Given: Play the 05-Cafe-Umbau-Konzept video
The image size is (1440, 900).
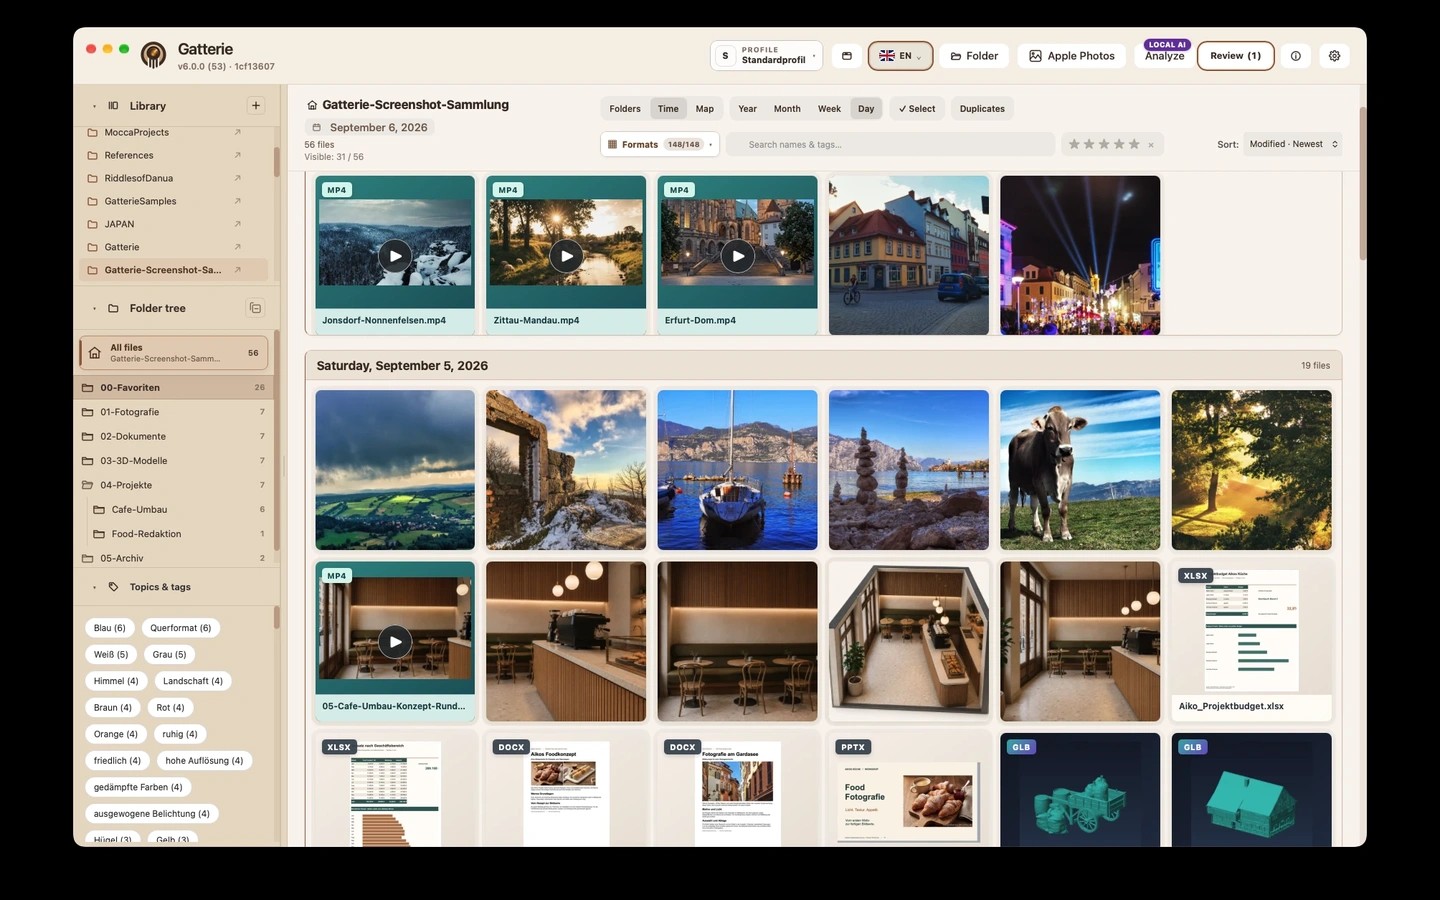Looking at the screenshot, I should (395, 642).
